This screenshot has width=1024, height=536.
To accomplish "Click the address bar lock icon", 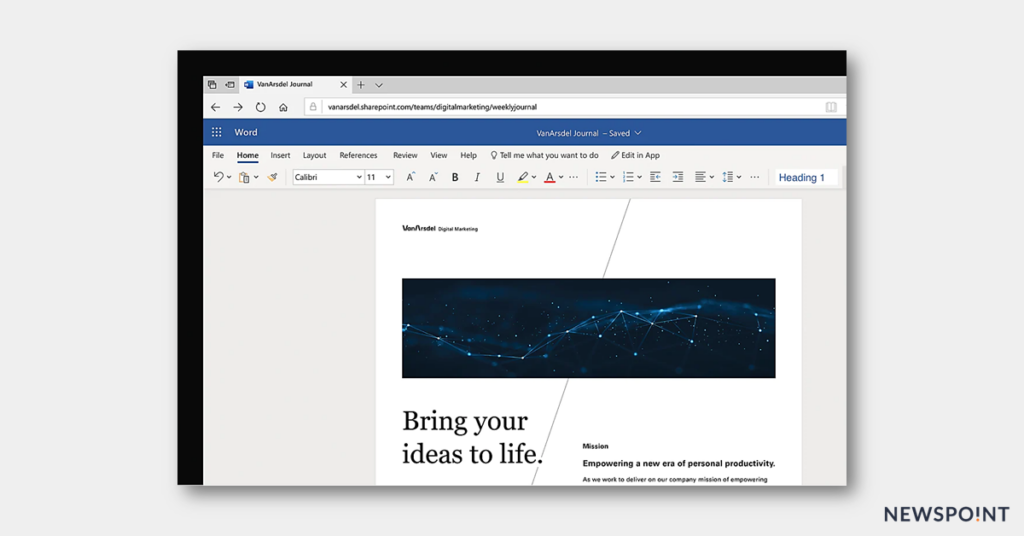I will point(313,106).
